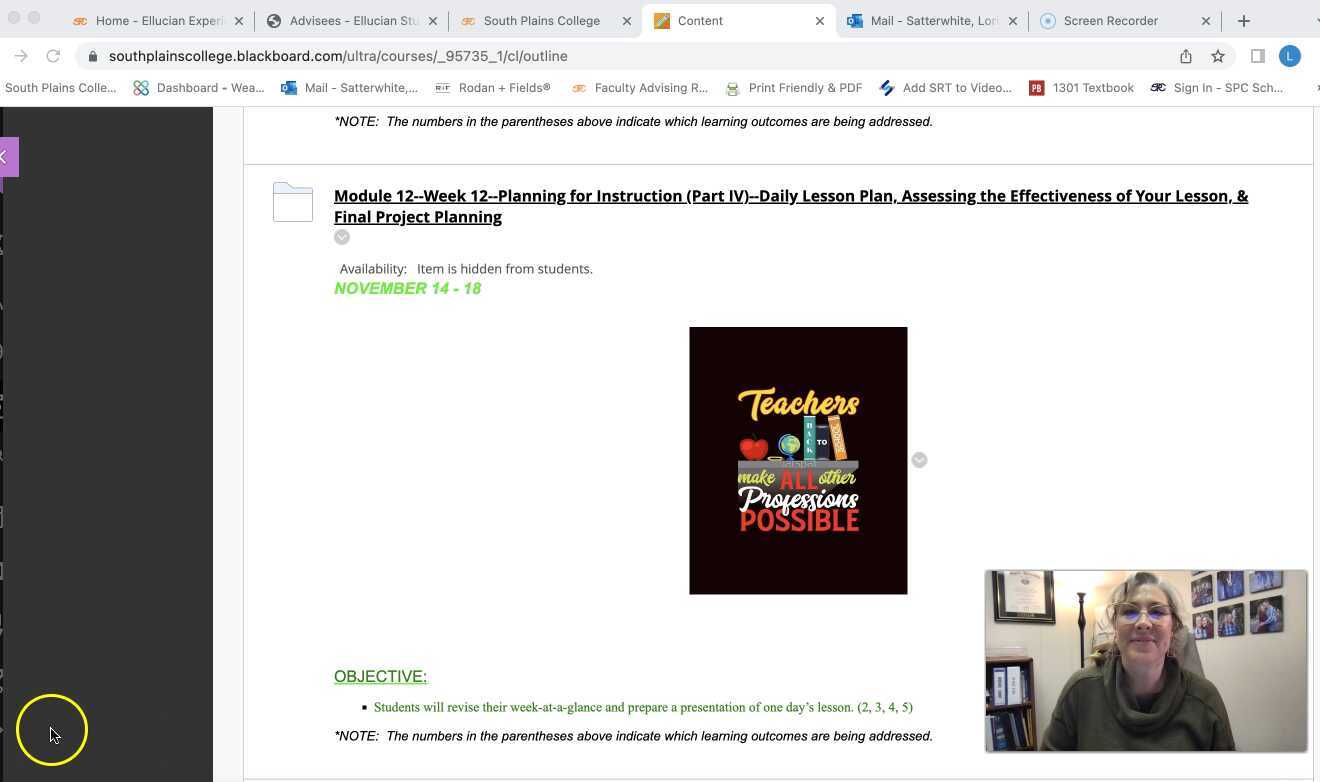Switch to the Advisees Ellucian tab
Image resolution: width=1320 pixels, height=782 pixels.
[x=352, y=20]
